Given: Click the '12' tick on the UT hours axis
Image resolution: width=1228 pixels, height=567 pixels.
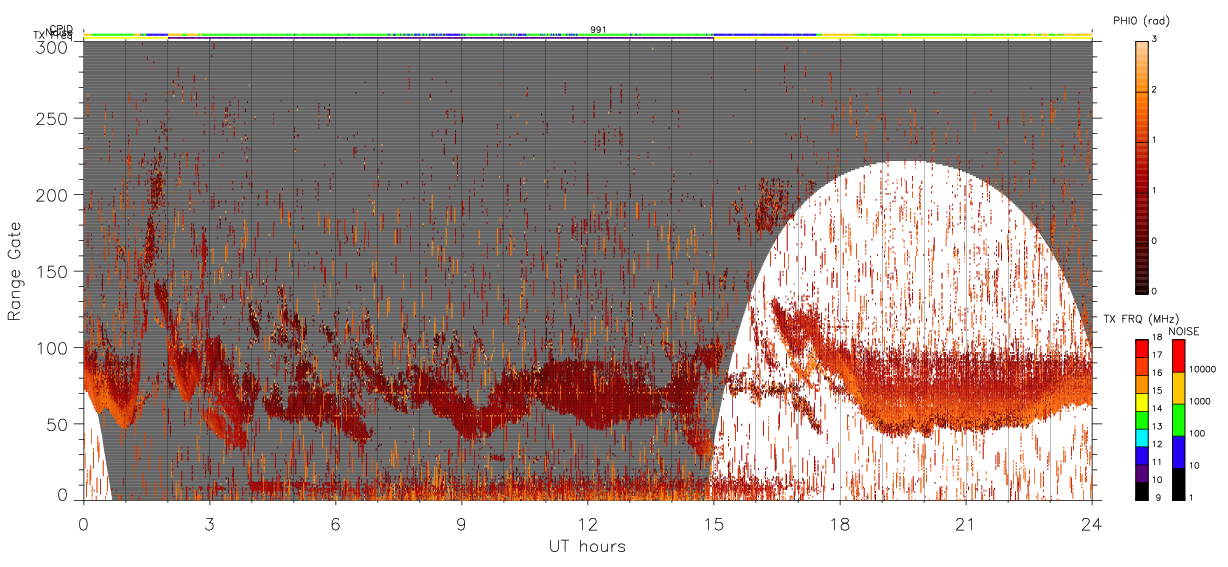Looking at the screenshot, I should pos(588,523).
